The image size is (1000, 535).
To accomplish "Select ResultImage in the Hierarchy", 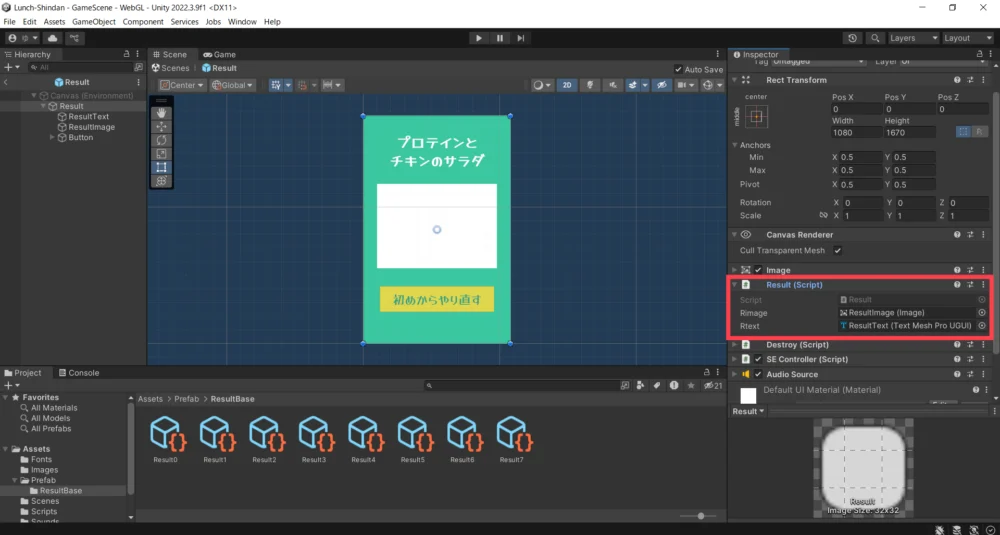I will (91, 128).
